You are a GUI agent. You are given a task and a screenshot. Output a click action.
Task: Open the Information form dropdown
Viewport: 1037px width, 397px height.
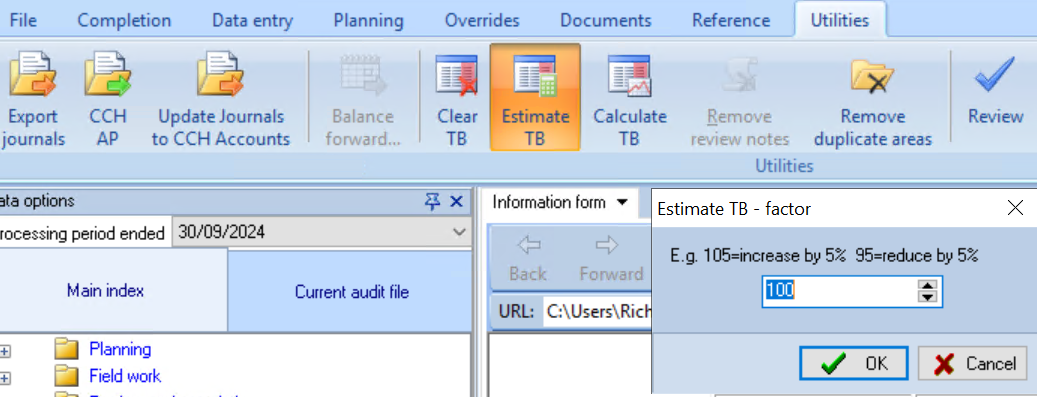622,202
